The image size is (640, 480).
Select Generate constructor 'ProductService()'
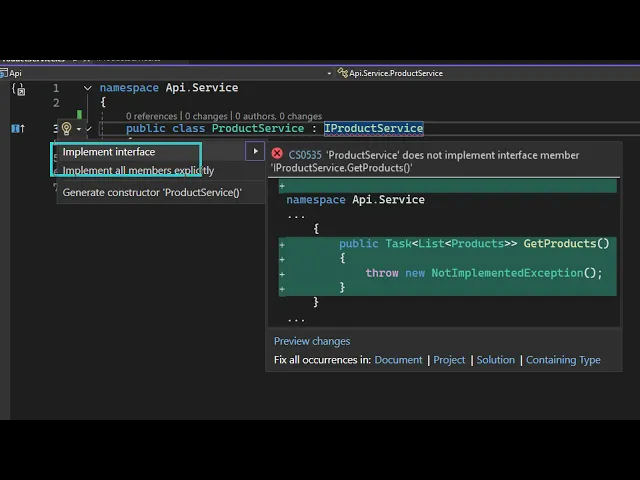coord(152,192)
